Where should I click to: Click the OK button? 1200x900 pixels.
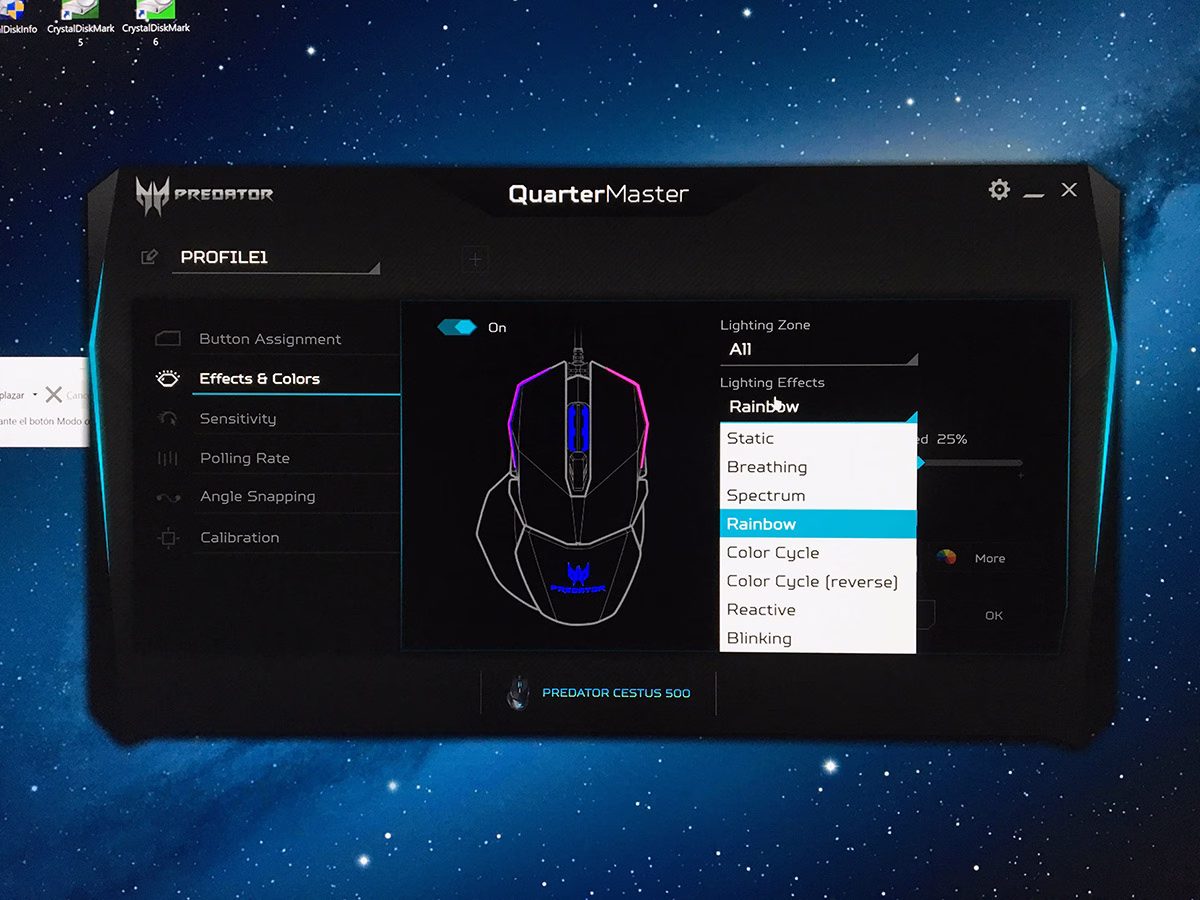tap(994, 615)
